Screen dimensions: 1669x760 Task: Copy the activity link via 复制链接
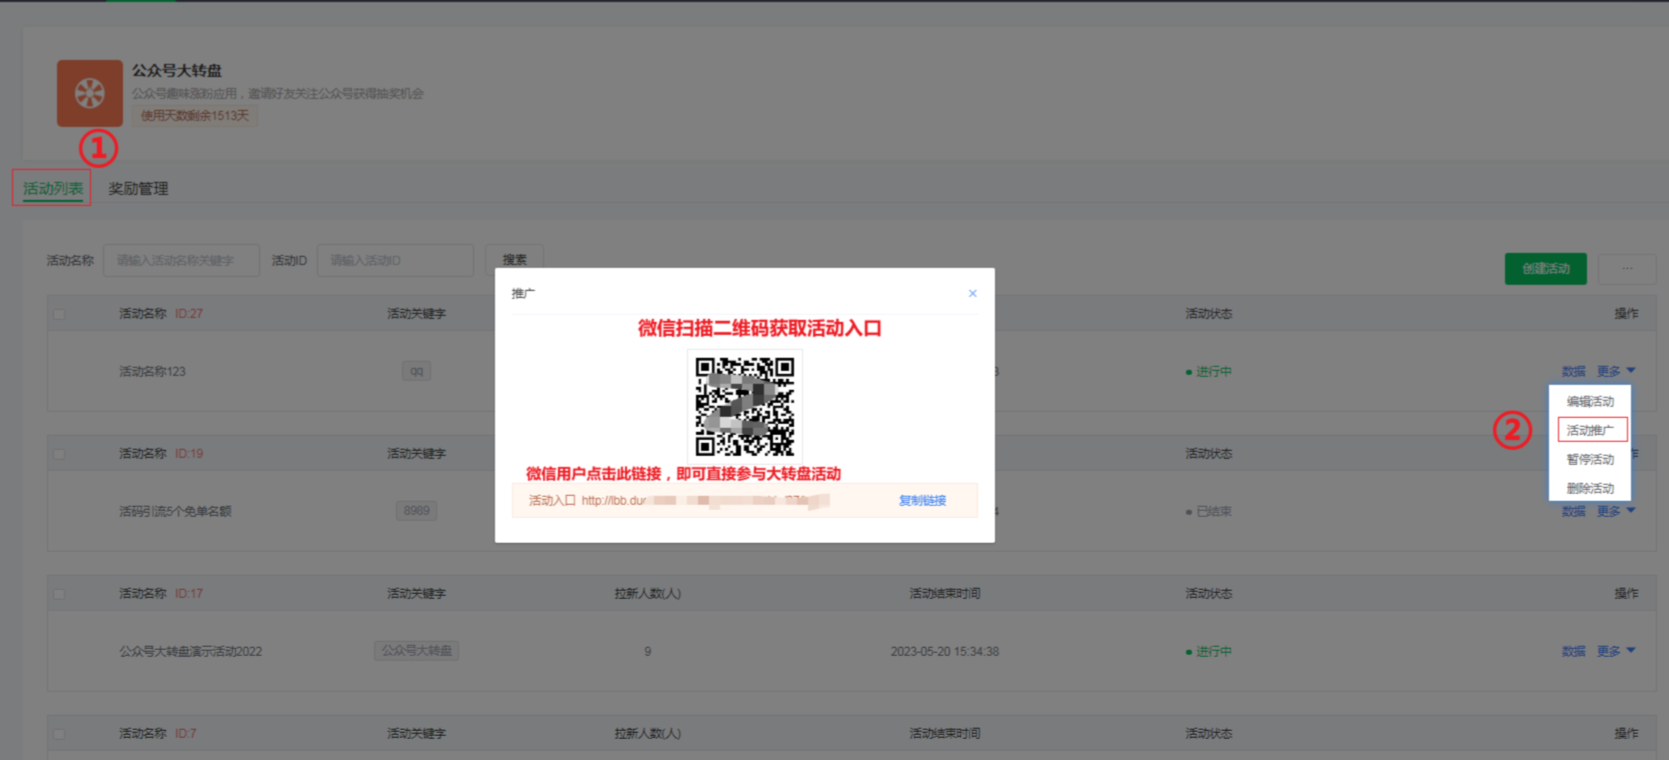922,500
